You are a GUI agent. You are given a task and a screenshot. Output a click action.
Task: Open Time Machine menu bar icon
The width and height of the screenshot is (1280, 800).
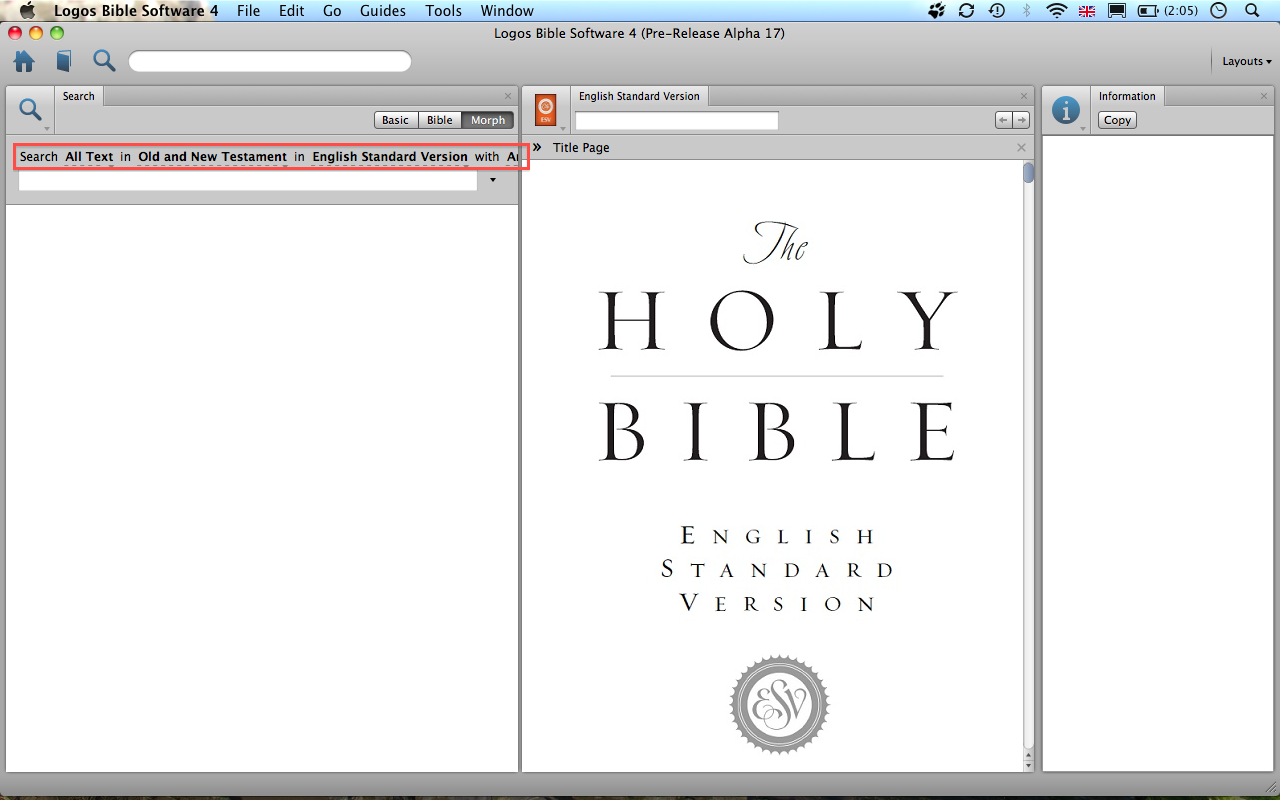point(997,11)
